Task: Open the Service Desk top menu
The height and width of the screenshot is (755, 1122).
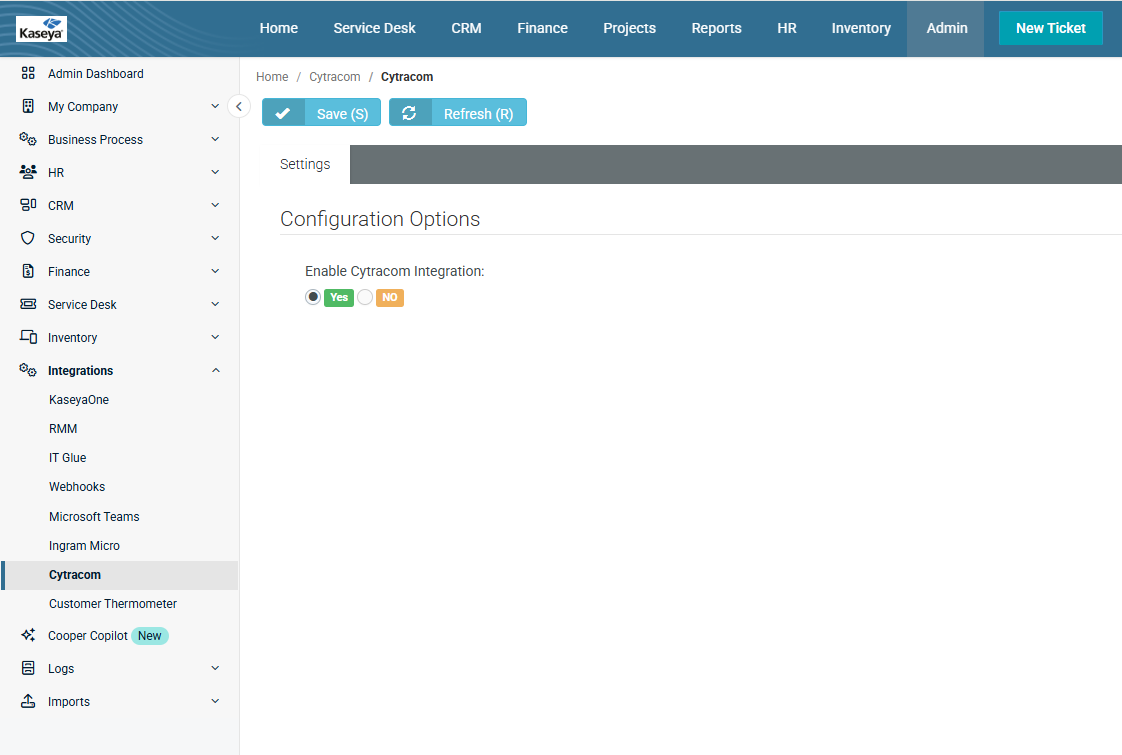Action: [x=374, y=28]
